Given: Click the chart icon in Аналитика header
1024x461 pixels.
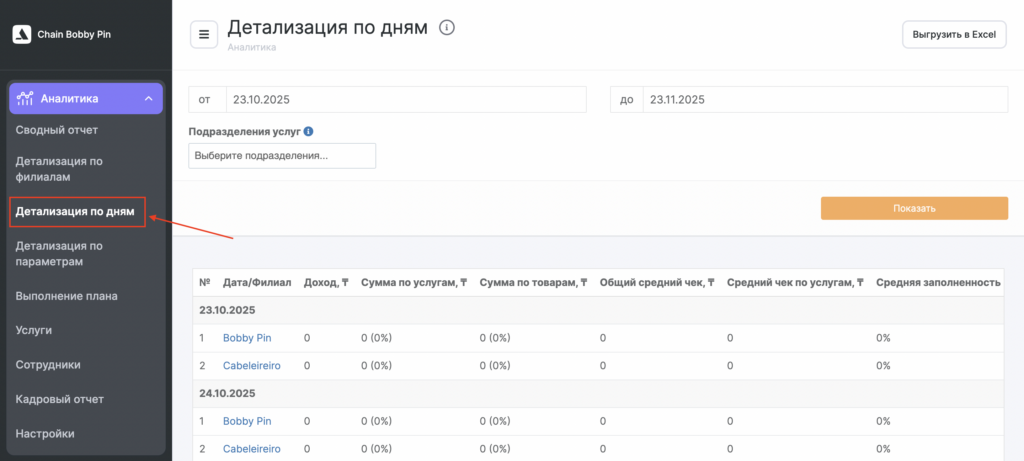Looking at the screenshot, I should click(26, 98).
